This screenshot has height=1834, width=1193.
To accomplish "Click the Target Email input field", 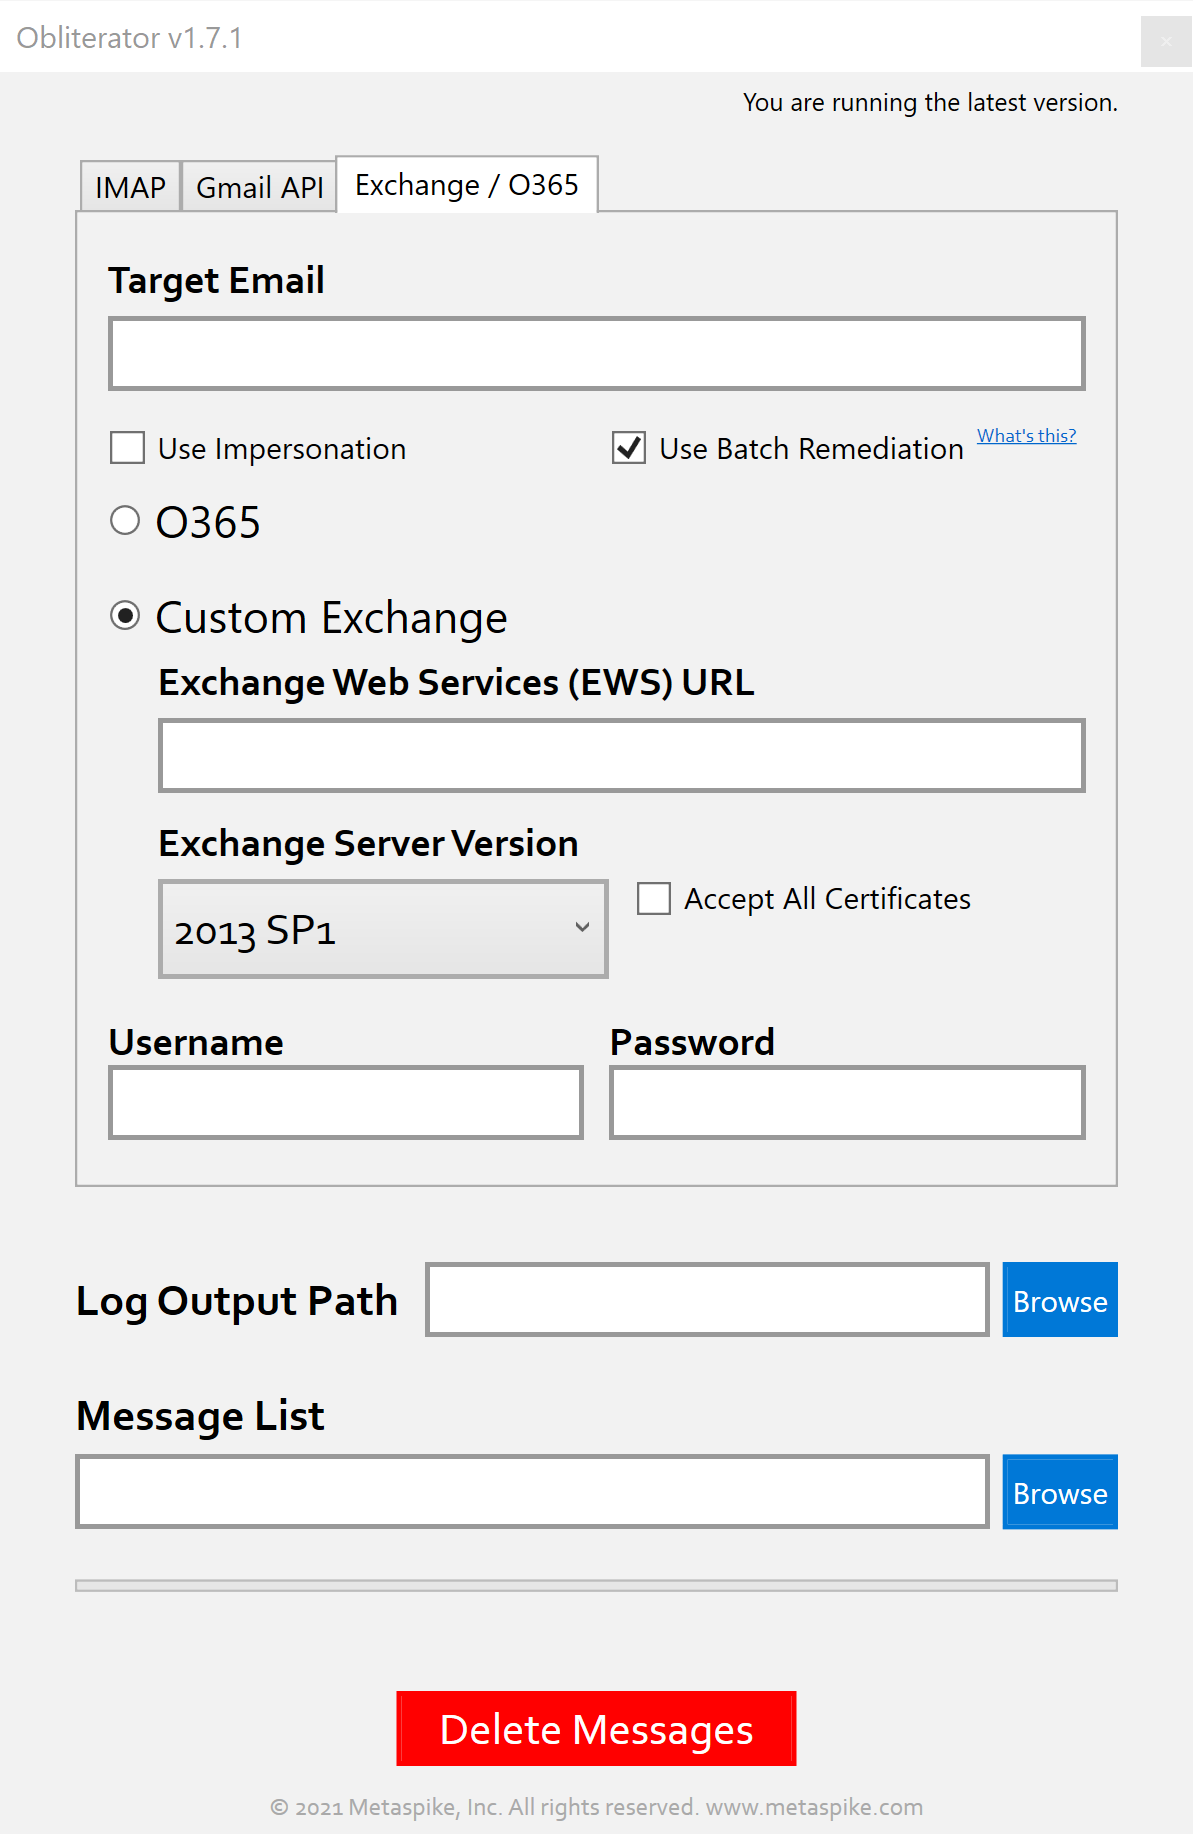I will (596, 354).
